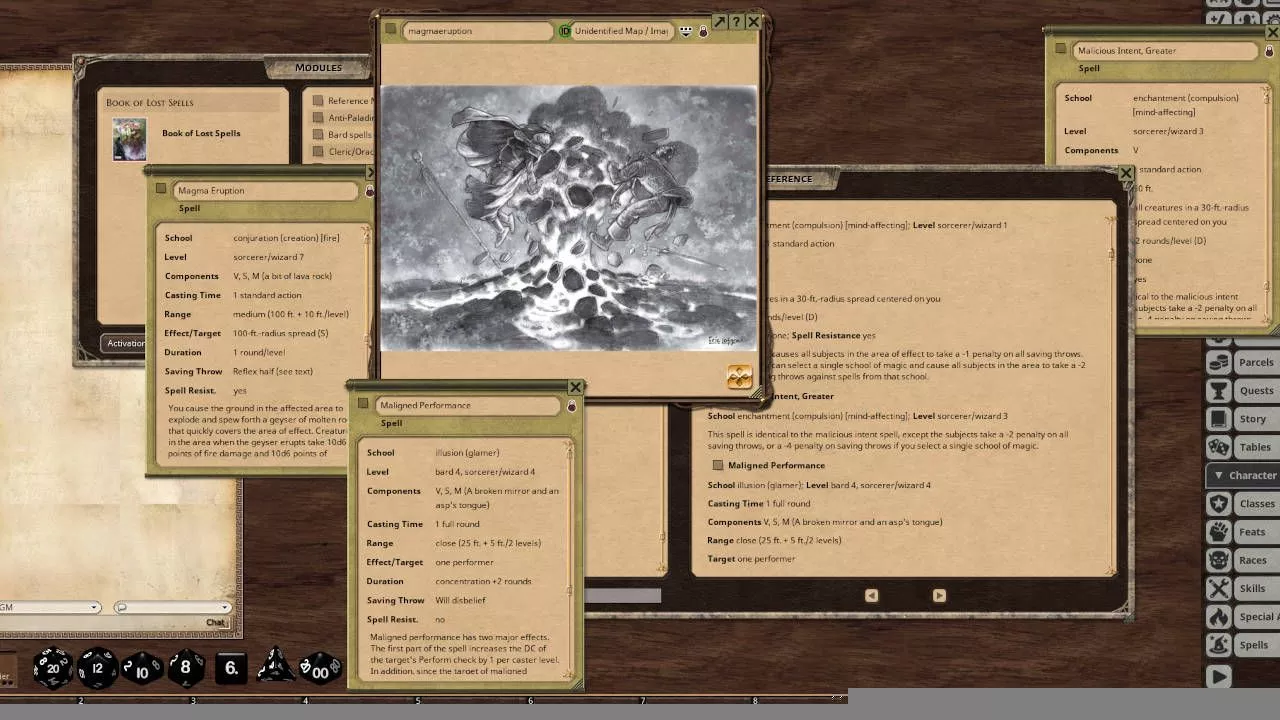The width and height of the screenshot is (1280, 720).
Task: Close the magmaeruption image window
Action: [754, 21]
